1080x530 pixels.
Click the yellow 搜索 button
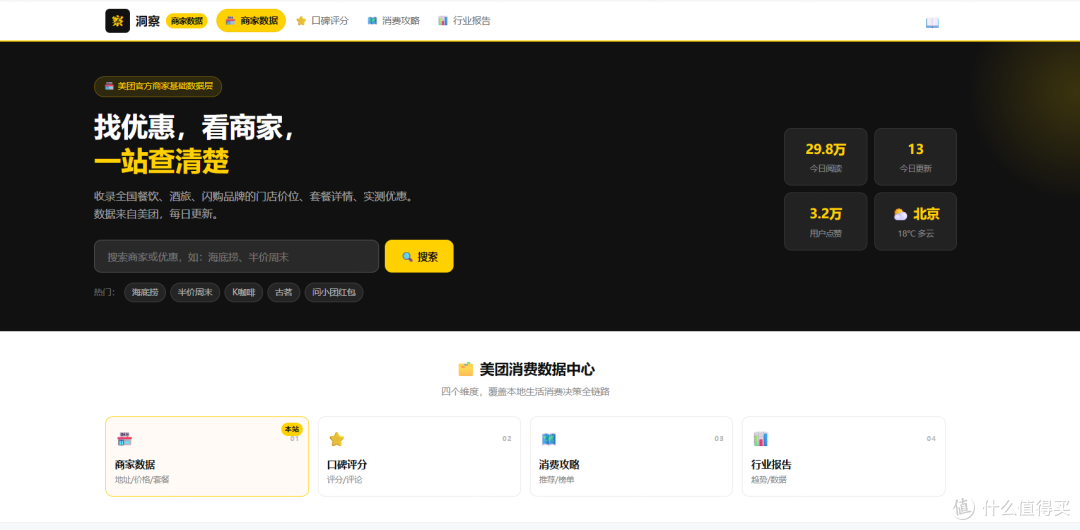419,256
